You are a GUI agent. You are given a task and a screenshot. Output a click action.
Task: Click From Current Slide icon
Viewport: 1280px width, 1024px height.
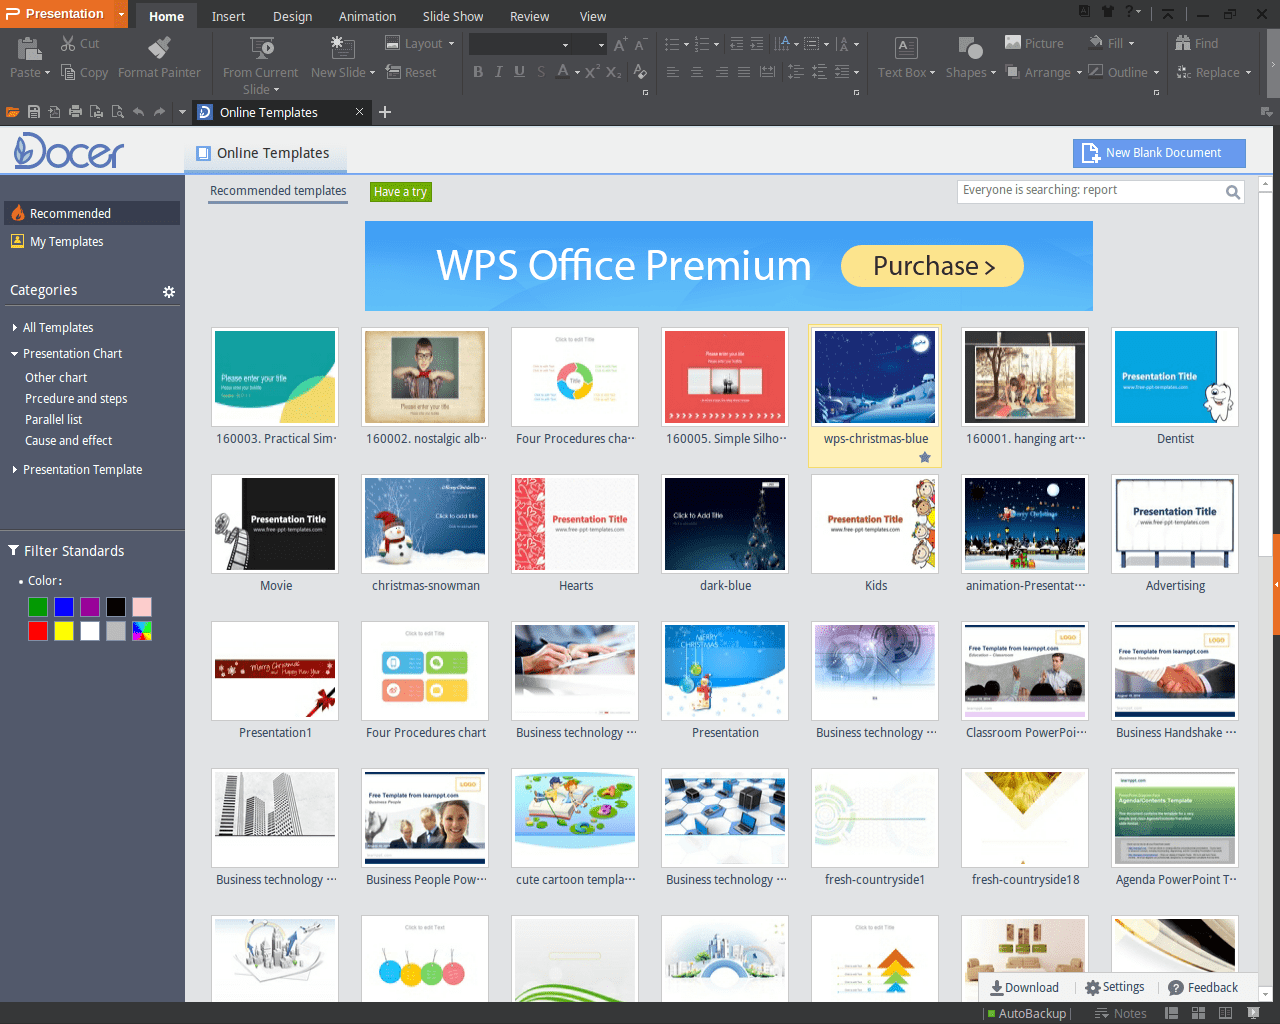coord(262,47)
